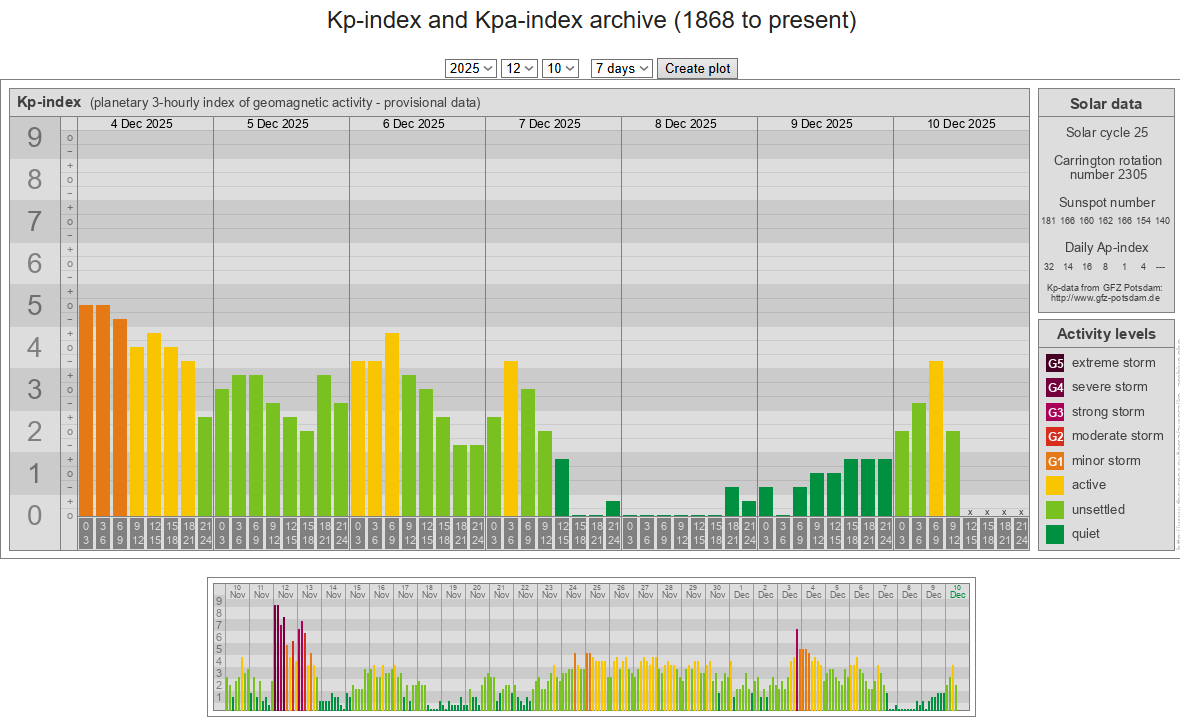Viewport: 1180px width, 717px height.
Task: Select the G3 strong storm badge
Action: click(x=1055, y=412)
